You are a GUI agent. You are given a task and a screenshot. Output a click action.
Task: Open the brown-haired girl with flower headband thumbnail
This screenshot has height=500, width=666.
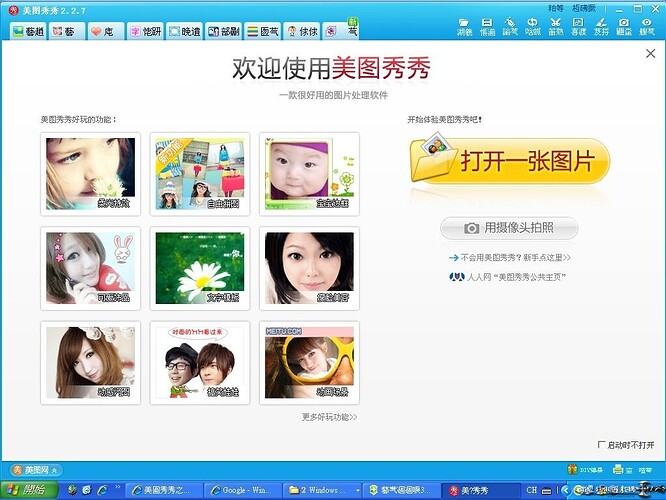point(90,363)
